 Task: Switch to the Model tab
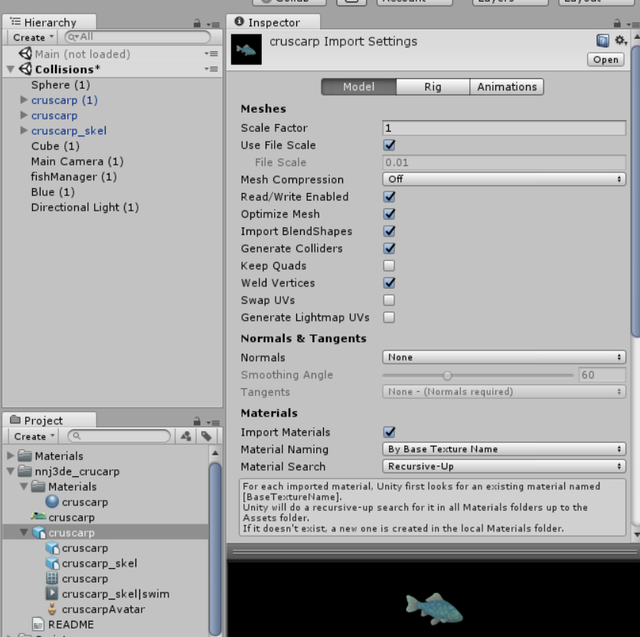[x=358, y=87]
